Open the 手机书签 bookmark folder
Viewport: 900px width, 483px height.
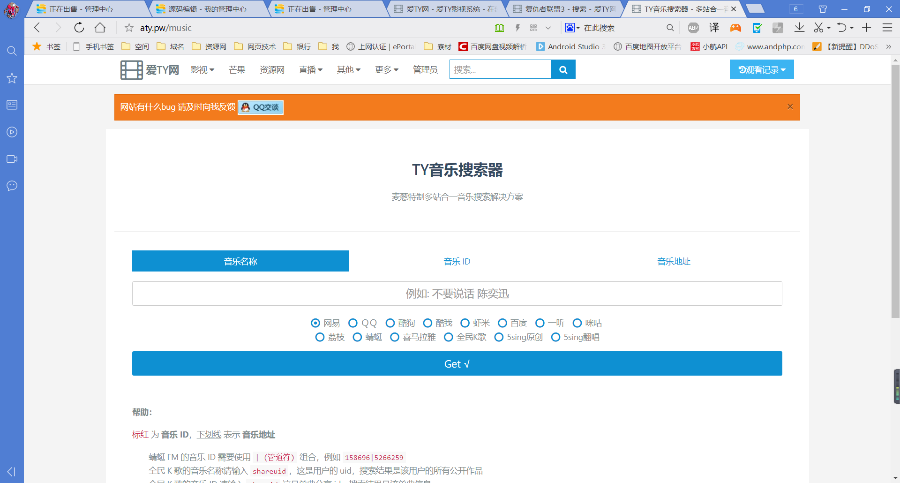click(94, 47)
